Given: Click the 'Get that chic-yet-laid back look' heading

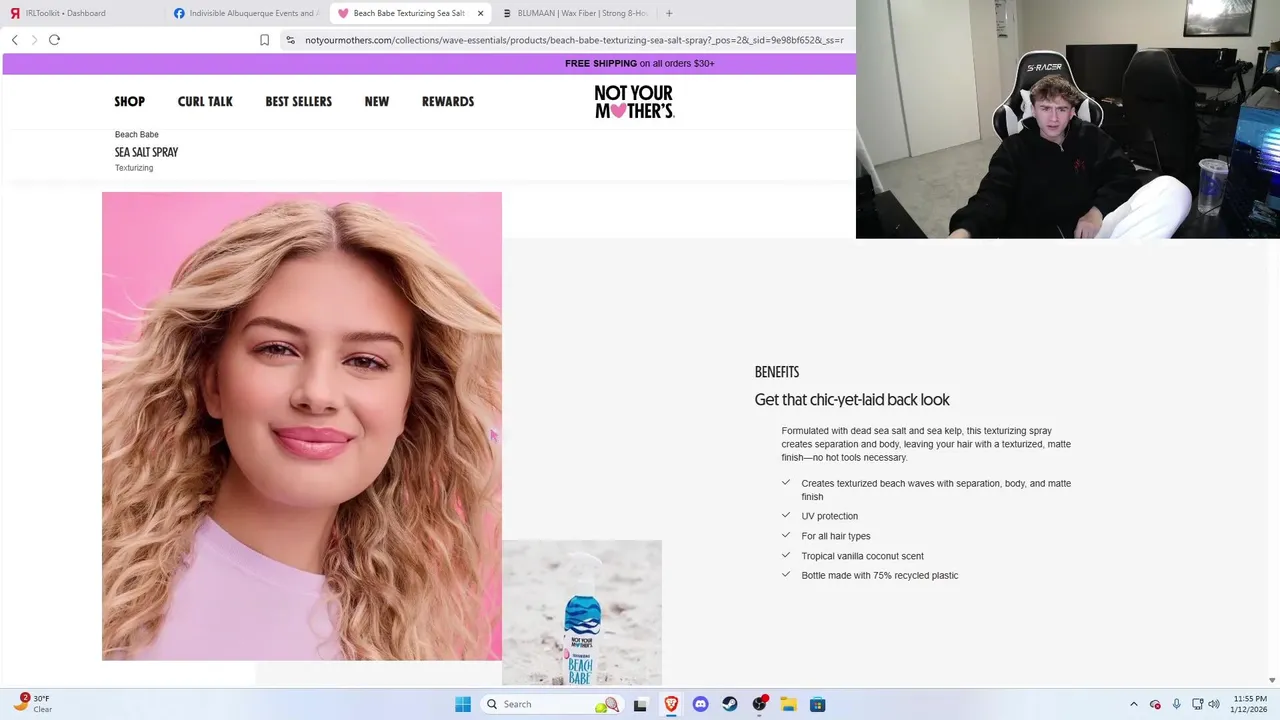Looking at the screenshot, I should click(x=852, y=399).
